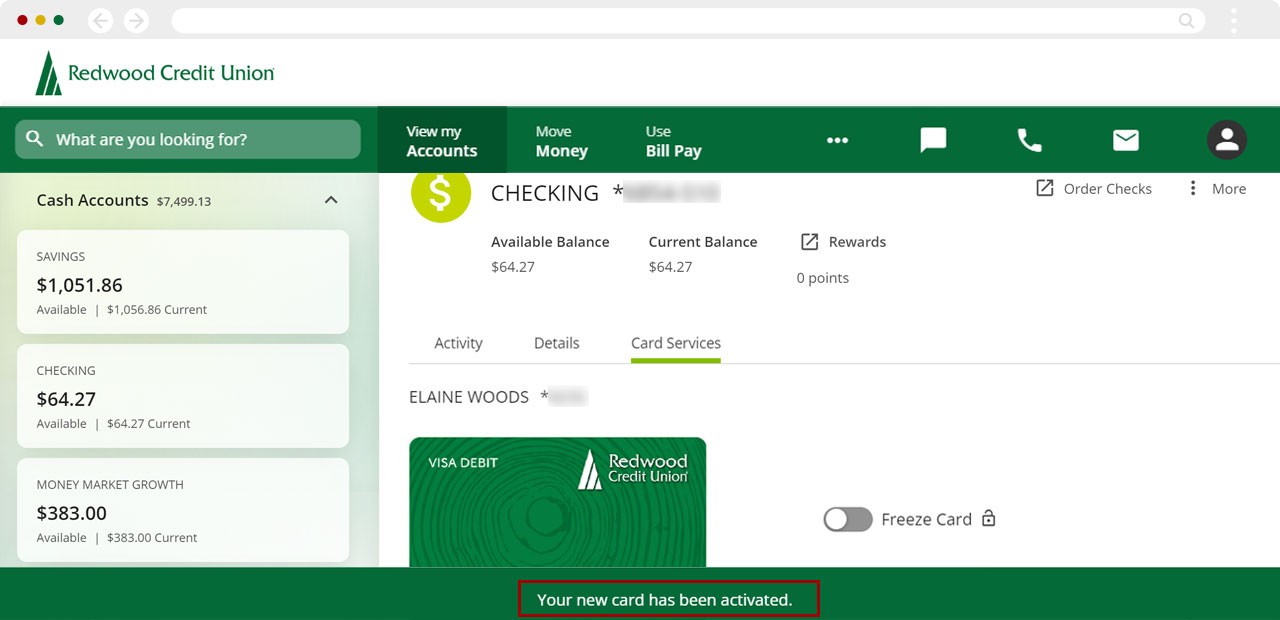This screenshot has width=1280, height=620.
Task: Toggle the Freeze Card switch
Action: (848, 519)
